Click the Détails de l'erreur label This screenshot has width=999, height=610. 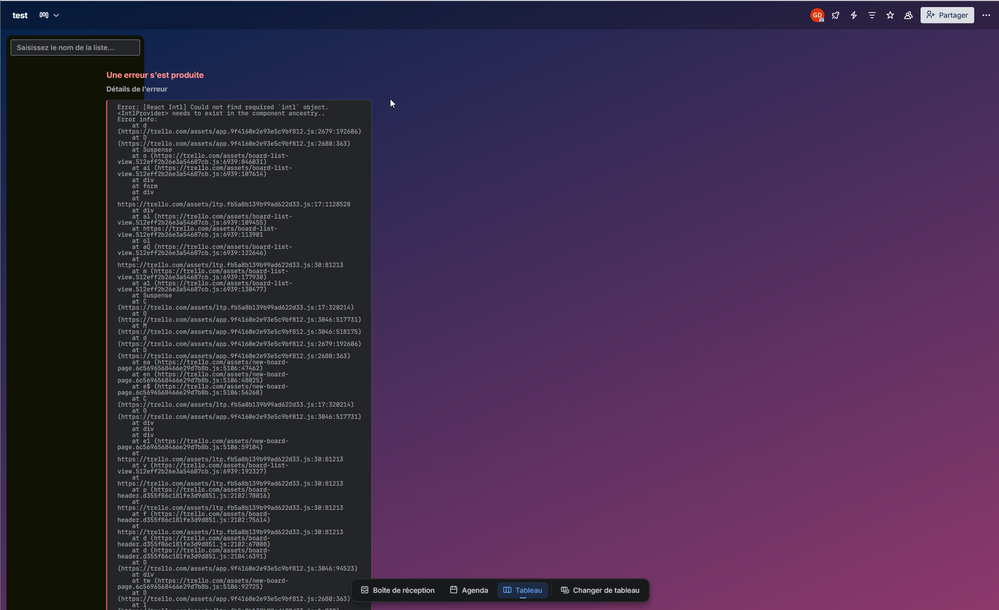[136, 89]
